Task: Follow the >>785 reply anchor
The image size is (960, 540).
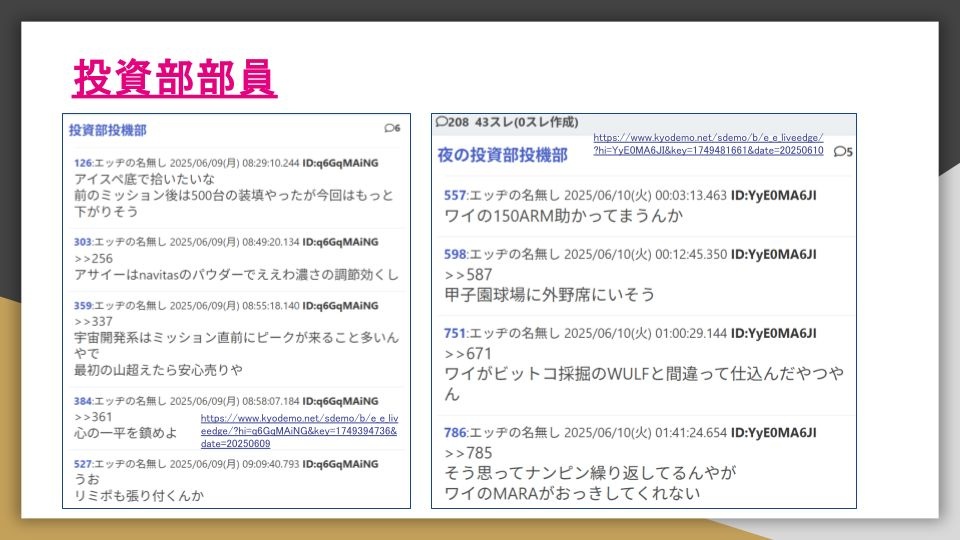Action: pos(465,452)
